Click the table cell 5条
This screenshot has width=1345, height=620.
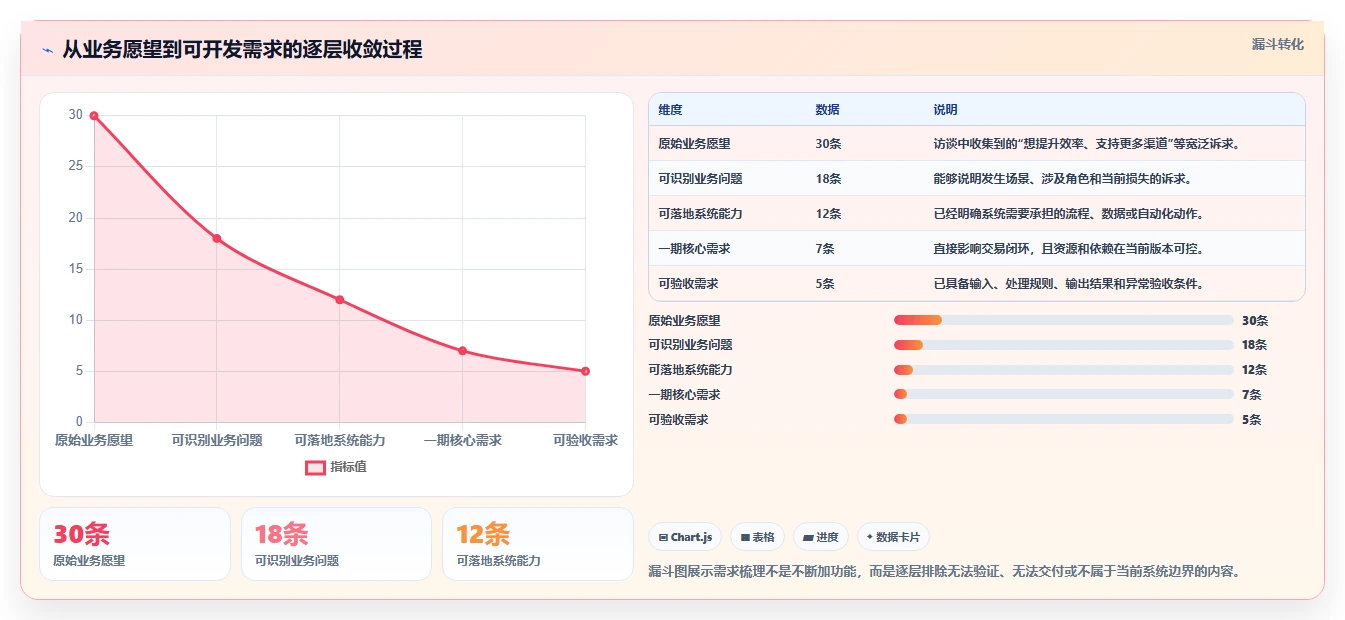(x=825, y=284)
